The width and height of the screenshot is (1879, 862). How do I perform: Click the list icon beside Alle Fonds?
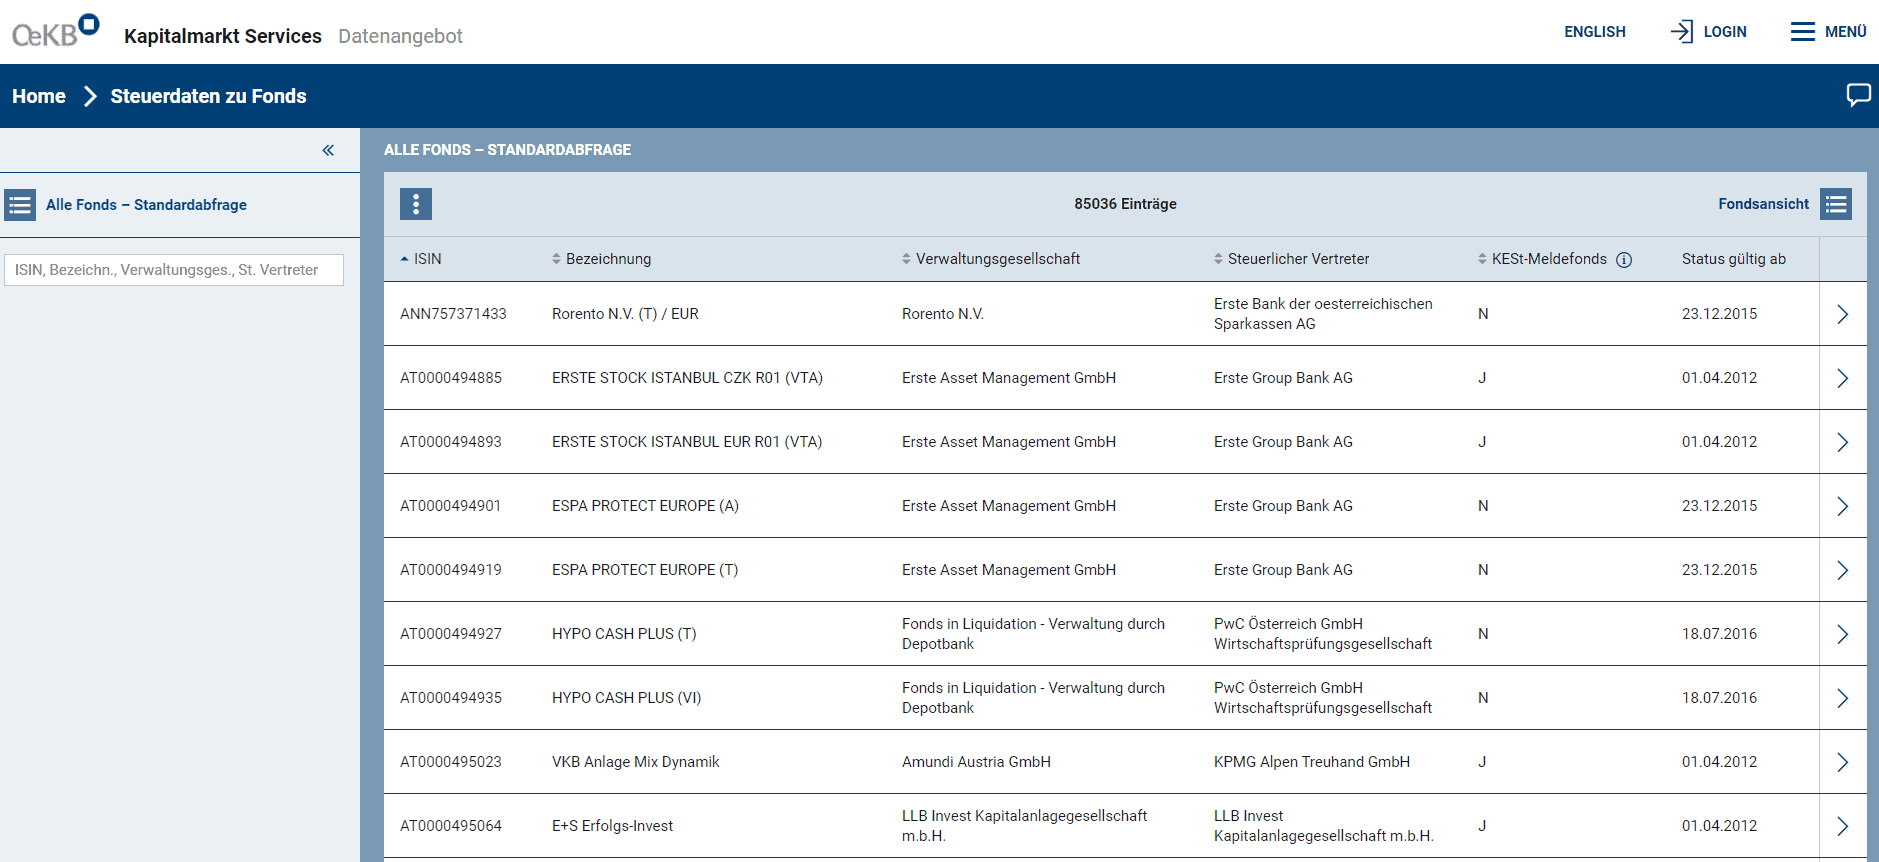20,205
